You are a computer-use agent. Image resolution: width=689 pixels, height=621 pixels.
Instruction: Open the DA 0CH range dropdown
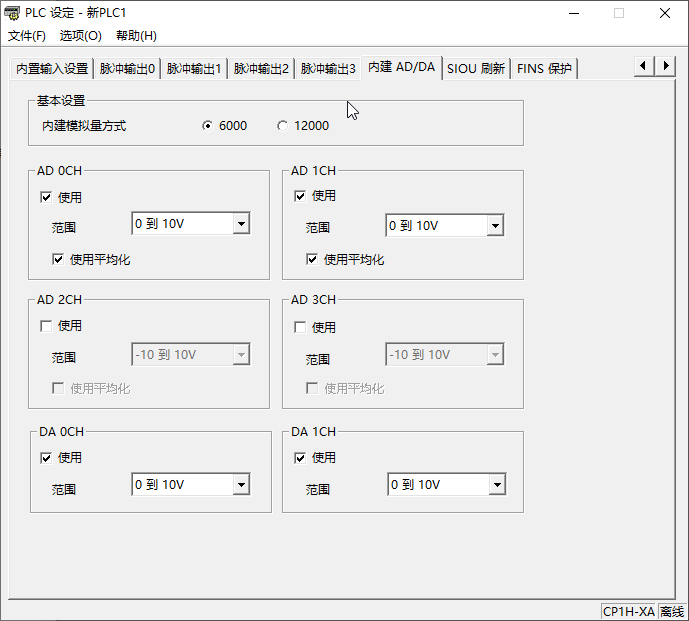click(240, 485)
